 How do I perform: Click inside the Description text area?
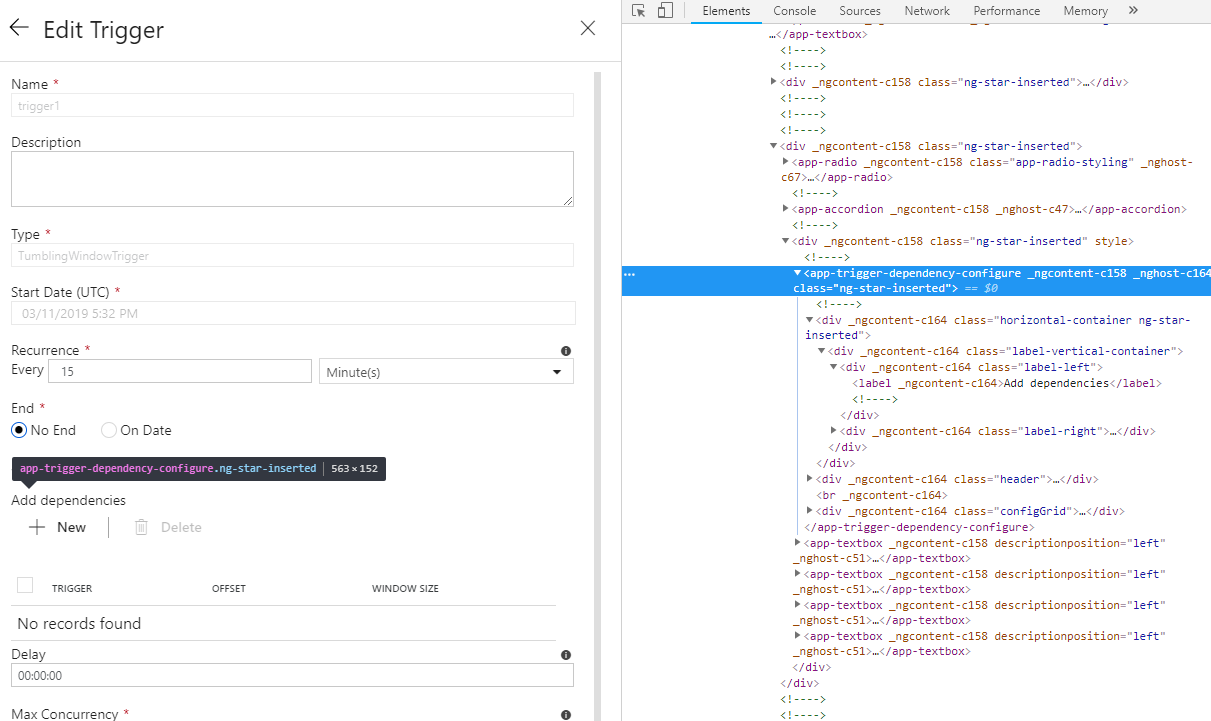(x=291, y=180)
